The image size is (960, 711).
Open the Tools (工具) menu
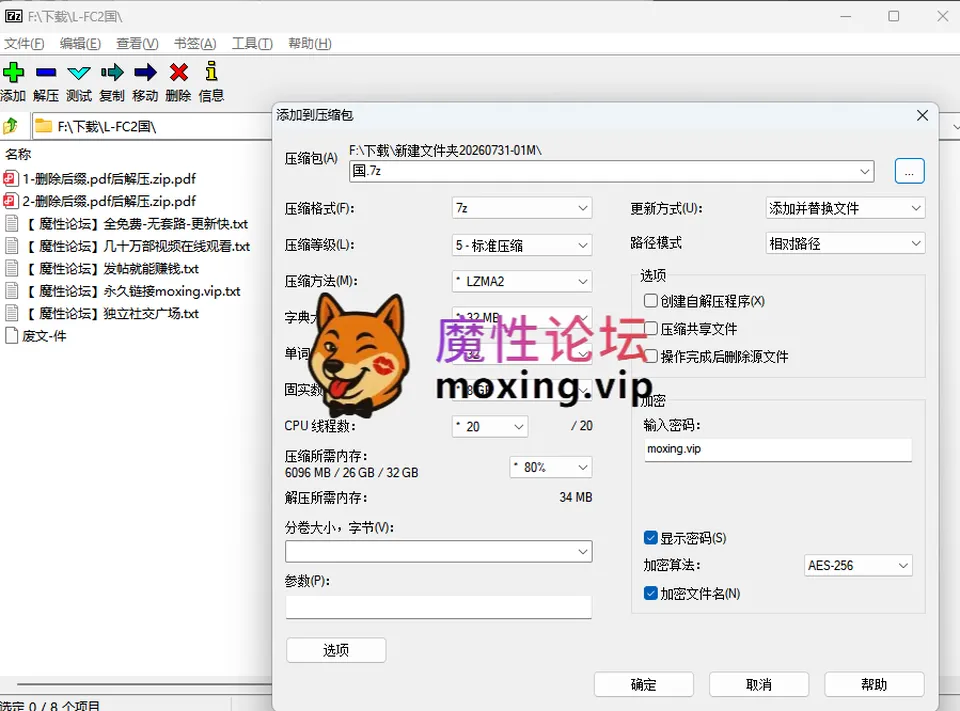click(x=252, y=43)
